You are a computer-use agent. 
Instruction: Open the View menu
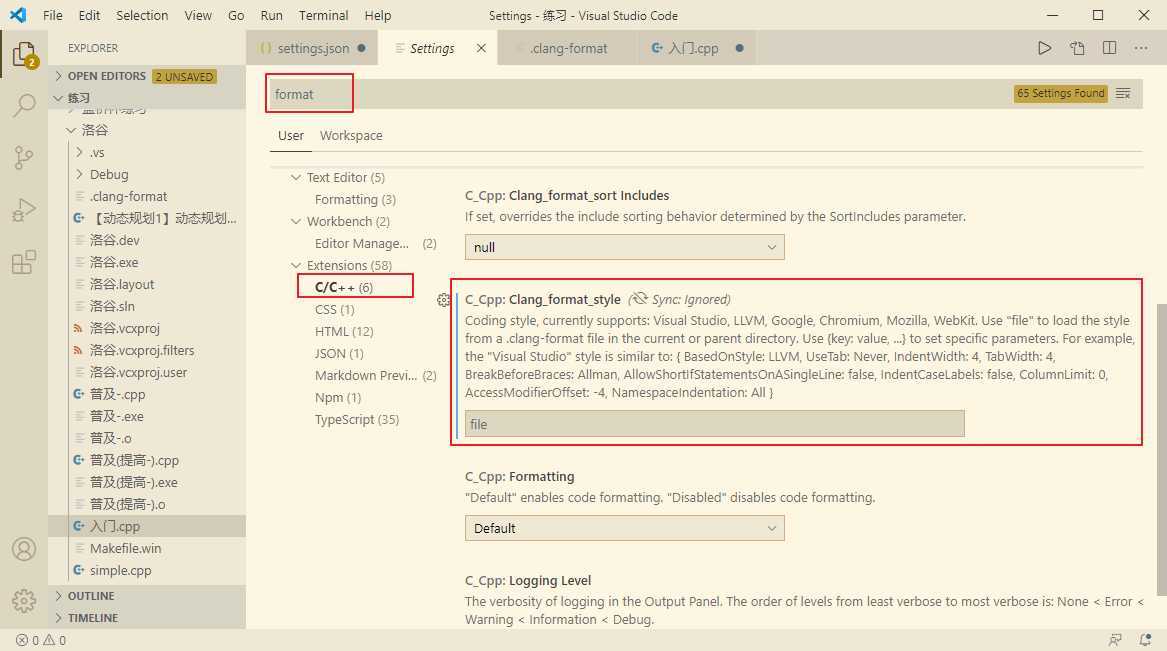(x=198, y=15)
